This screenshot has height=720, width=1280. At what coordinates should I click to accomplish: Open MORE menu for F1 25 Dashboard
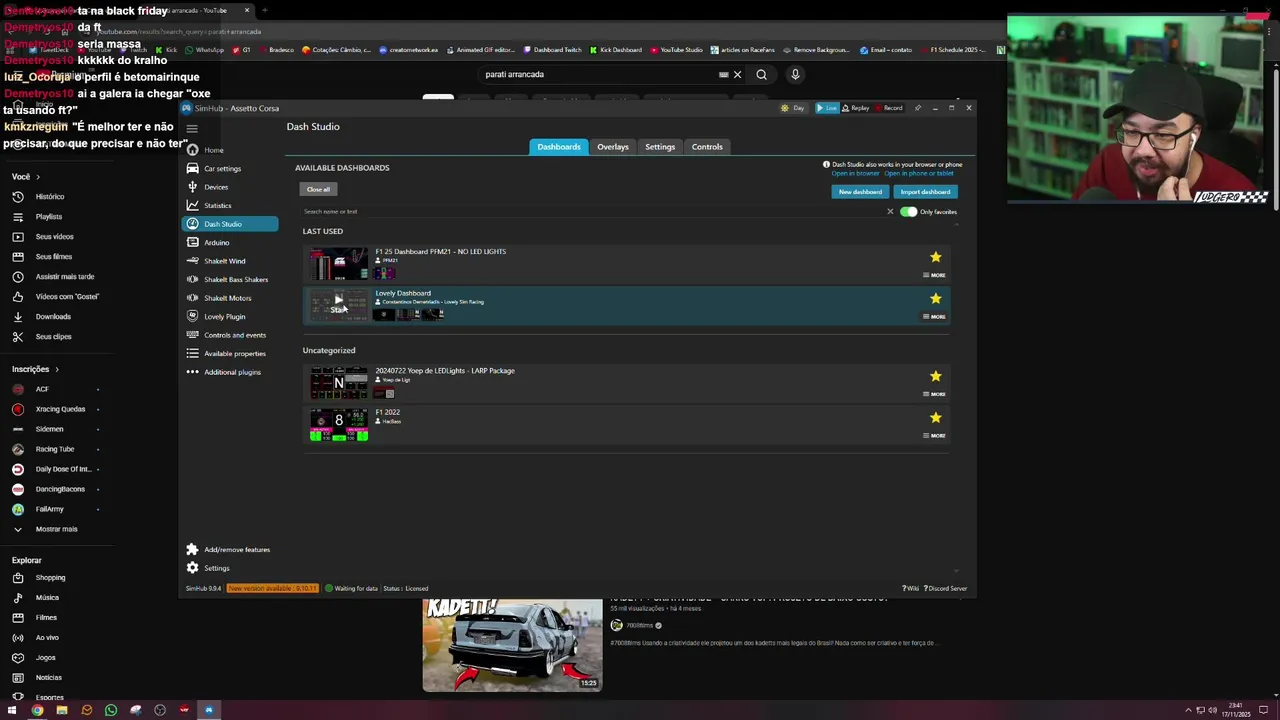(934, 275)
